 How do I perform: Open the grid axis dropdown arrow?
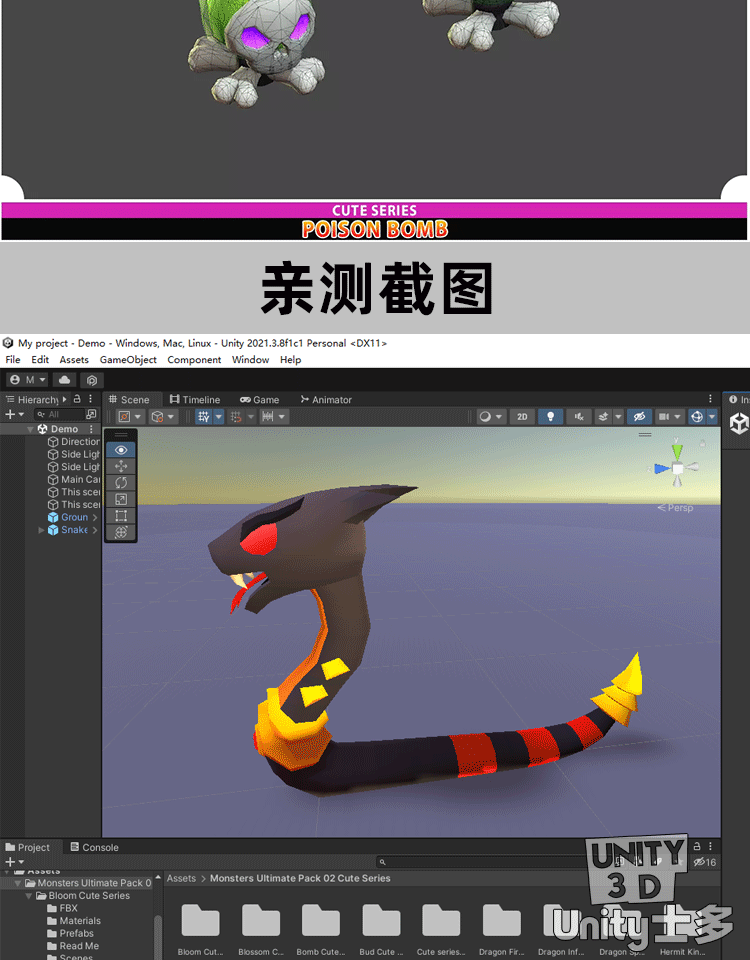click(219, 417)
